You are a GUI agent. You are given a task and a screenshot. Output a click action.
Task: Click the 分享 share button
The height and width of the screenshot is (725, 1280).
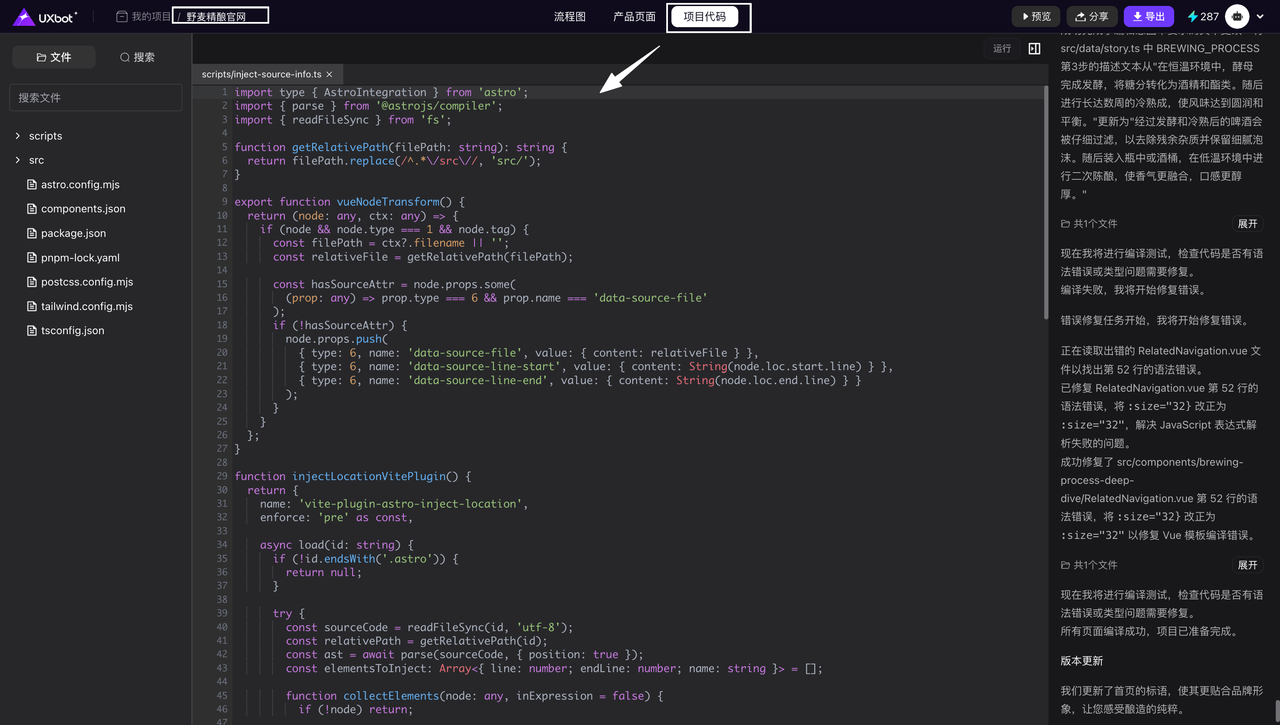click(1091, 16)
